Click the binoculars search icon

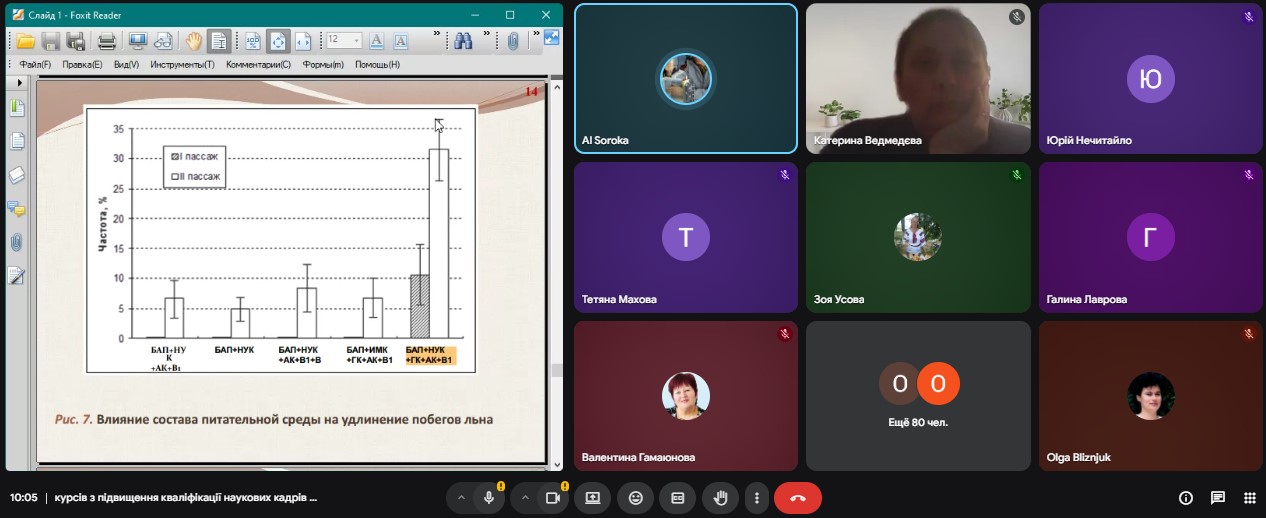pyautogui.click(x=463, y=41)
